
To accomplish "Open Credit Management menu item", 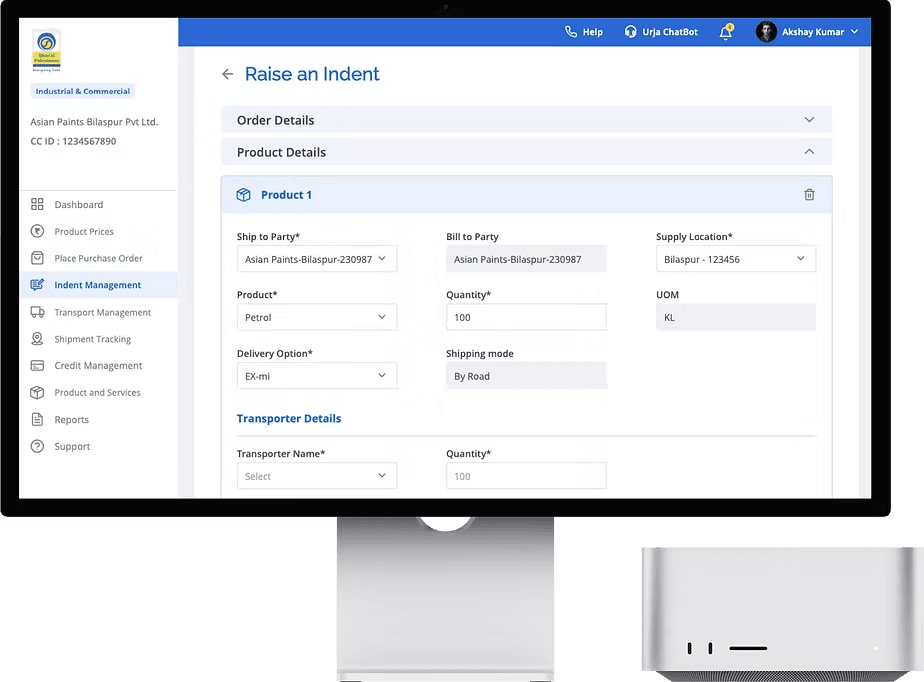I will coord(98,365).
